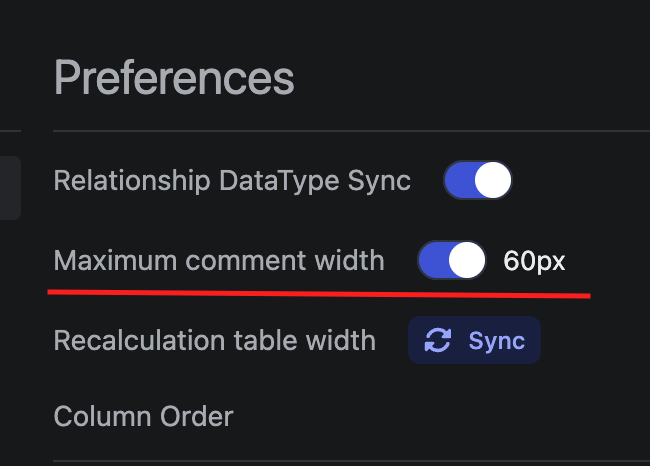Select the "Relationship DataType Sync" label
This screenshot has height=466, width=650.
232,181
